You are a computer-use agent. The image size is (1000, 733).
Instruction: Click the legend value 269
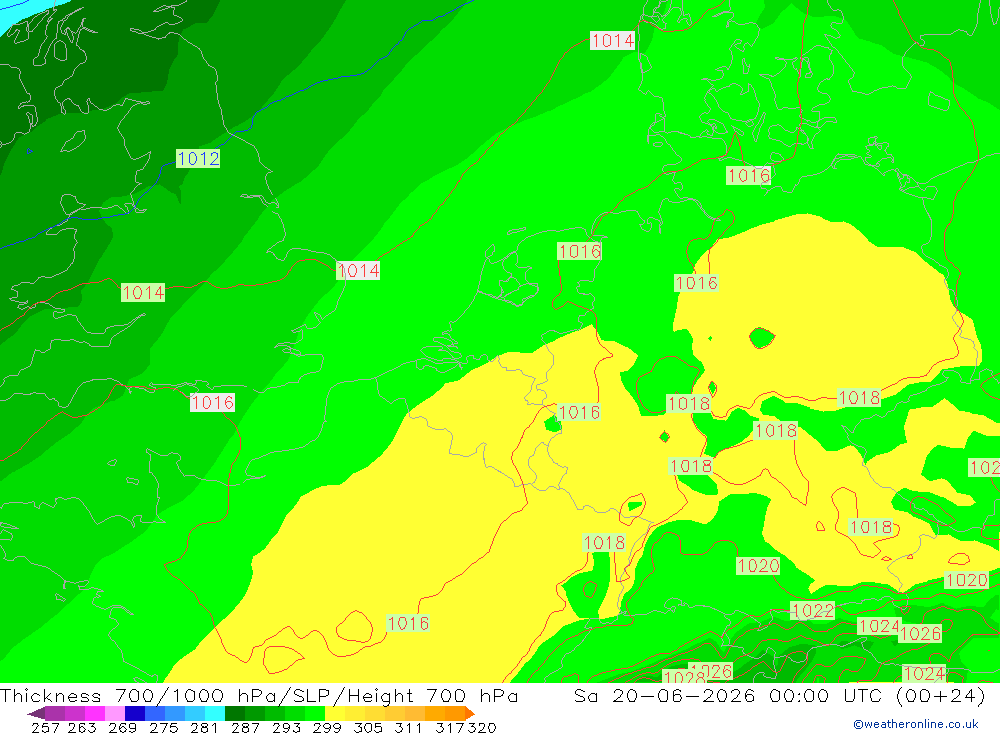[x=121, y=727]
